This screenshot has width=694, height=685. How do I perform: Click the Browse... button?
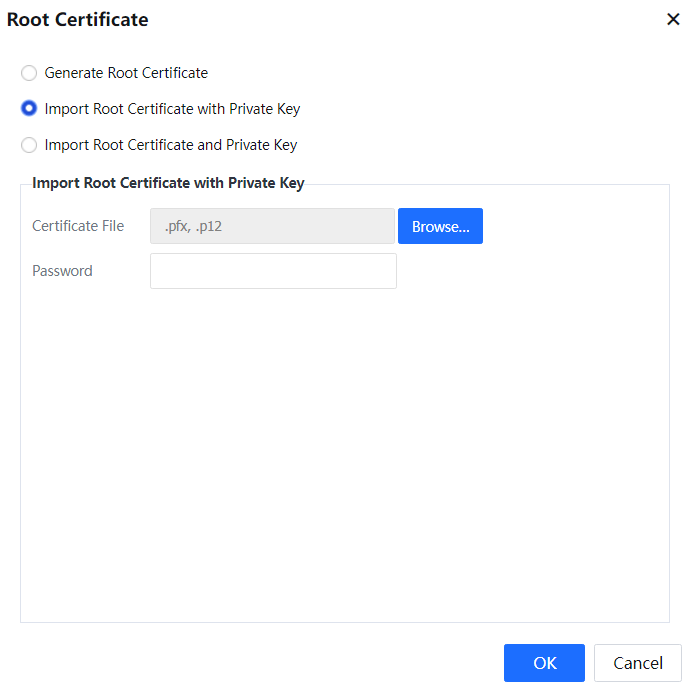440,226
